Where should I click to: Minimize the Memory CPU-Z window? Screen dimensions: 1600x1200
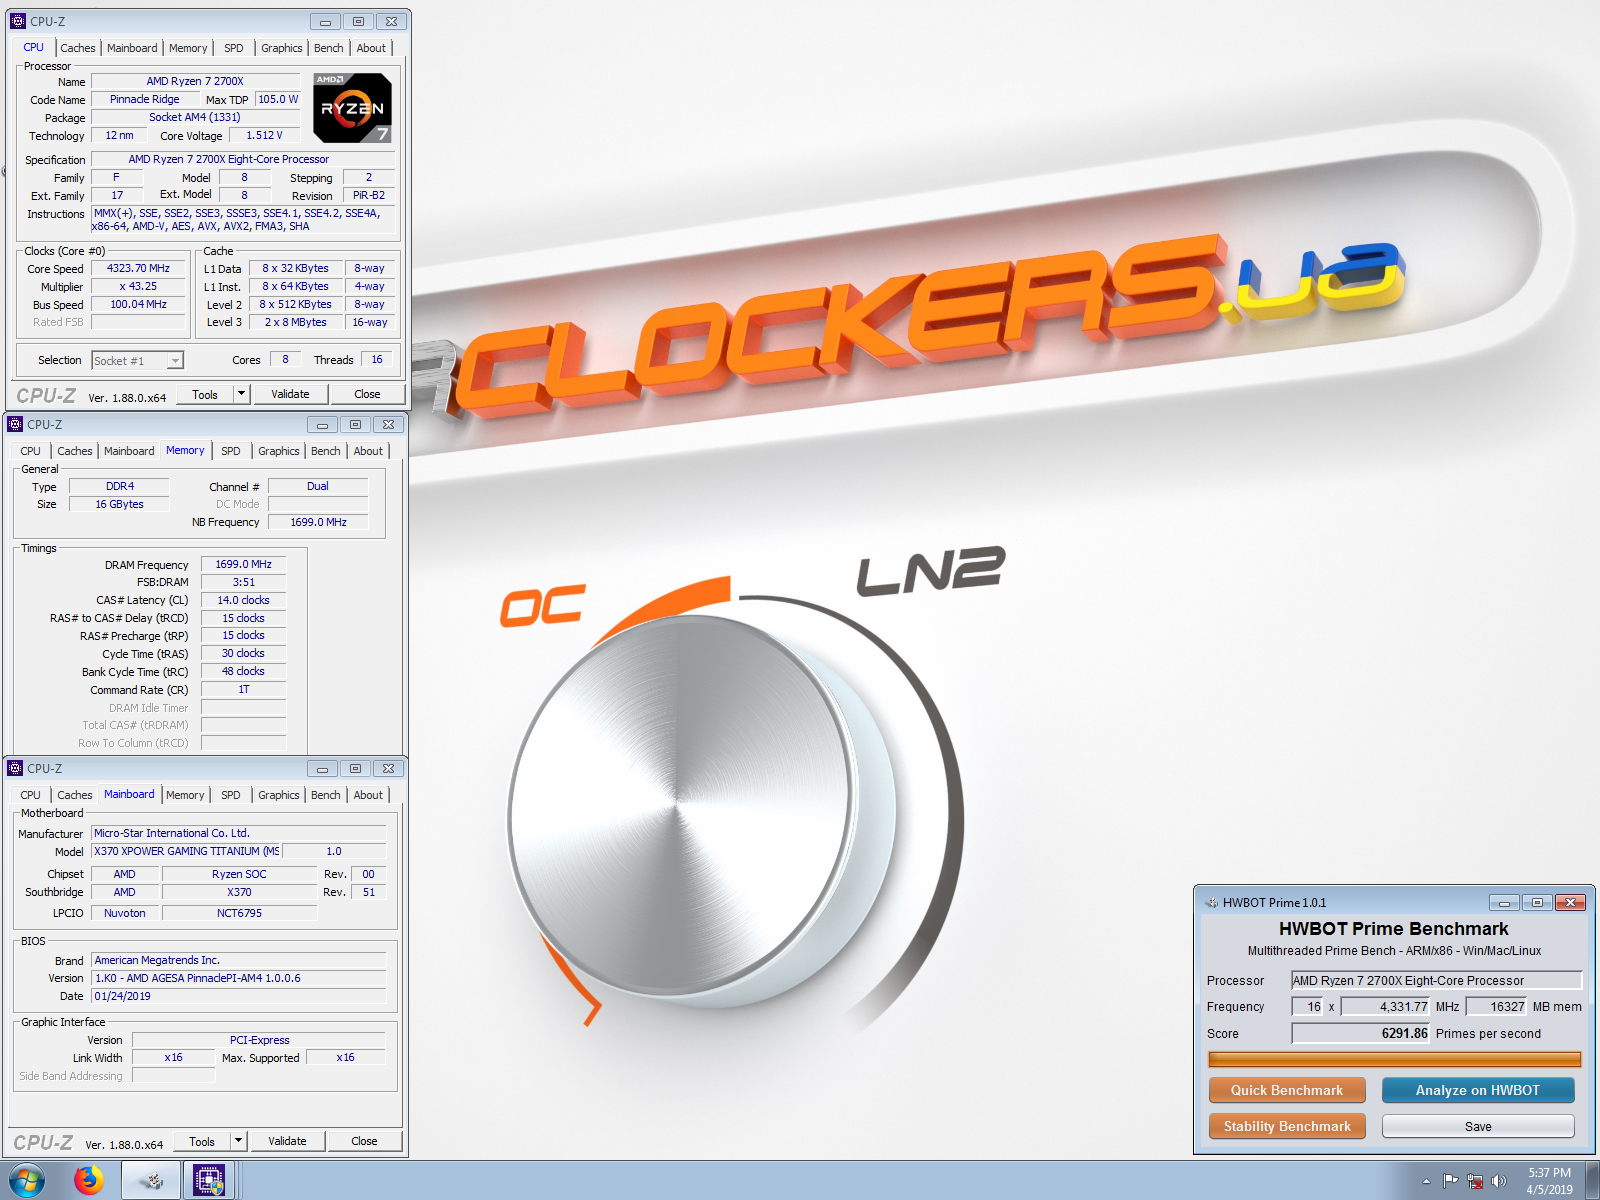(x=322, y=424)
